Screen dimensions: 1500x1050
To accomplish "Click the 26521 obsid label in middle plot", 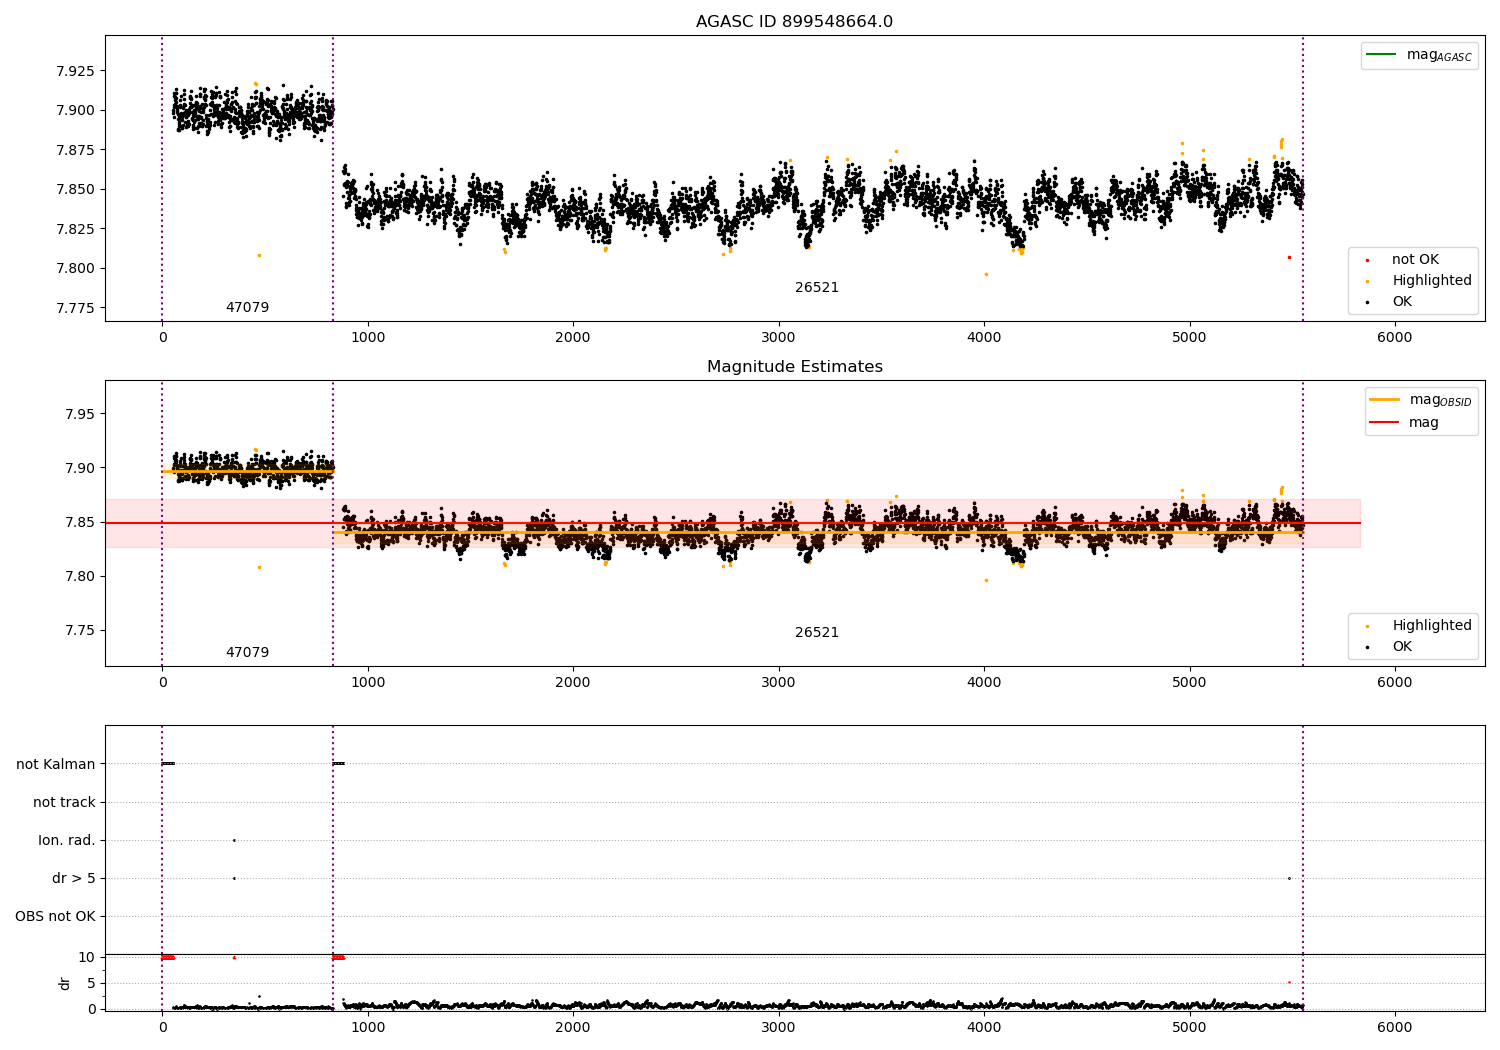I will point(817,633).
